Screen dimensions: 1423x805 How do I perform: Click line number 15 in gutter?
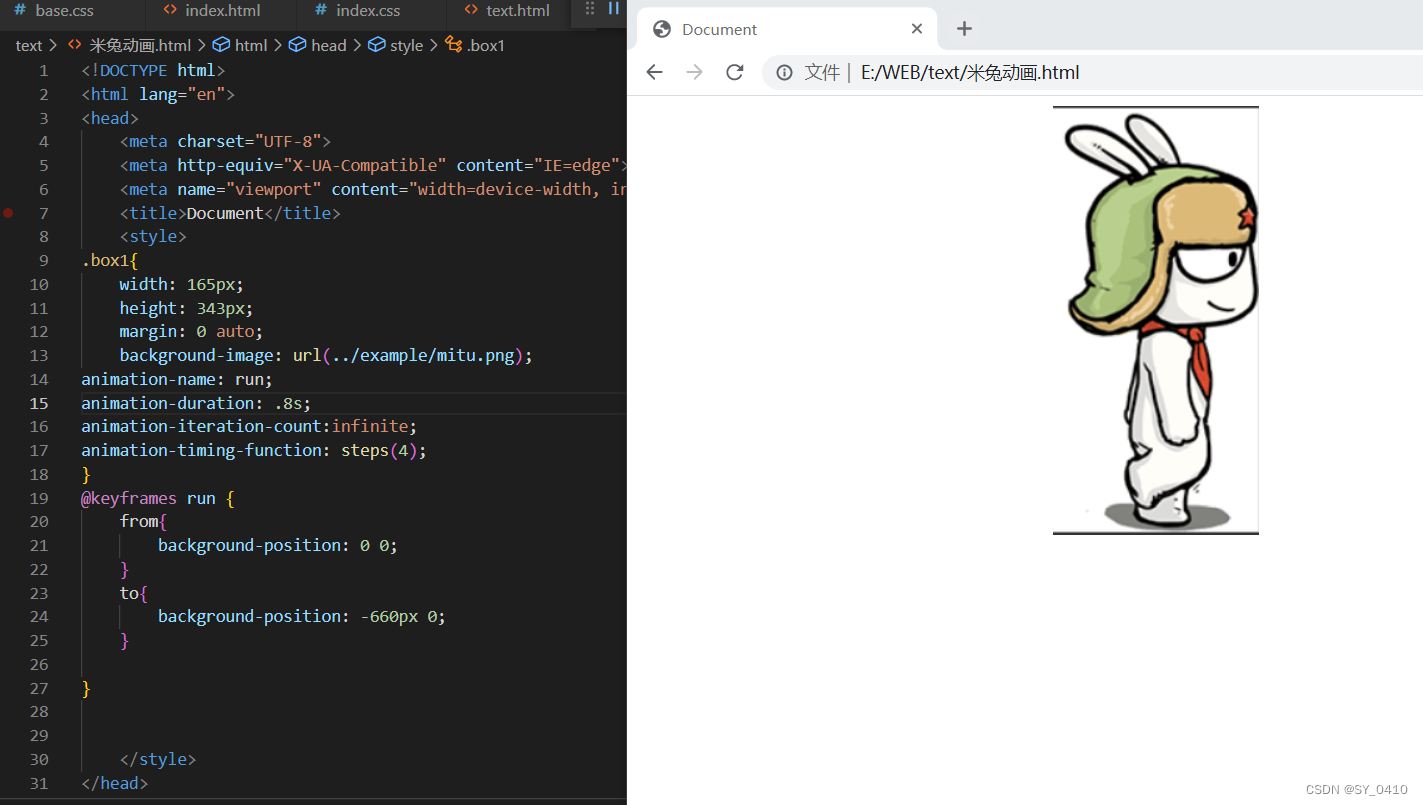point(39,403)
